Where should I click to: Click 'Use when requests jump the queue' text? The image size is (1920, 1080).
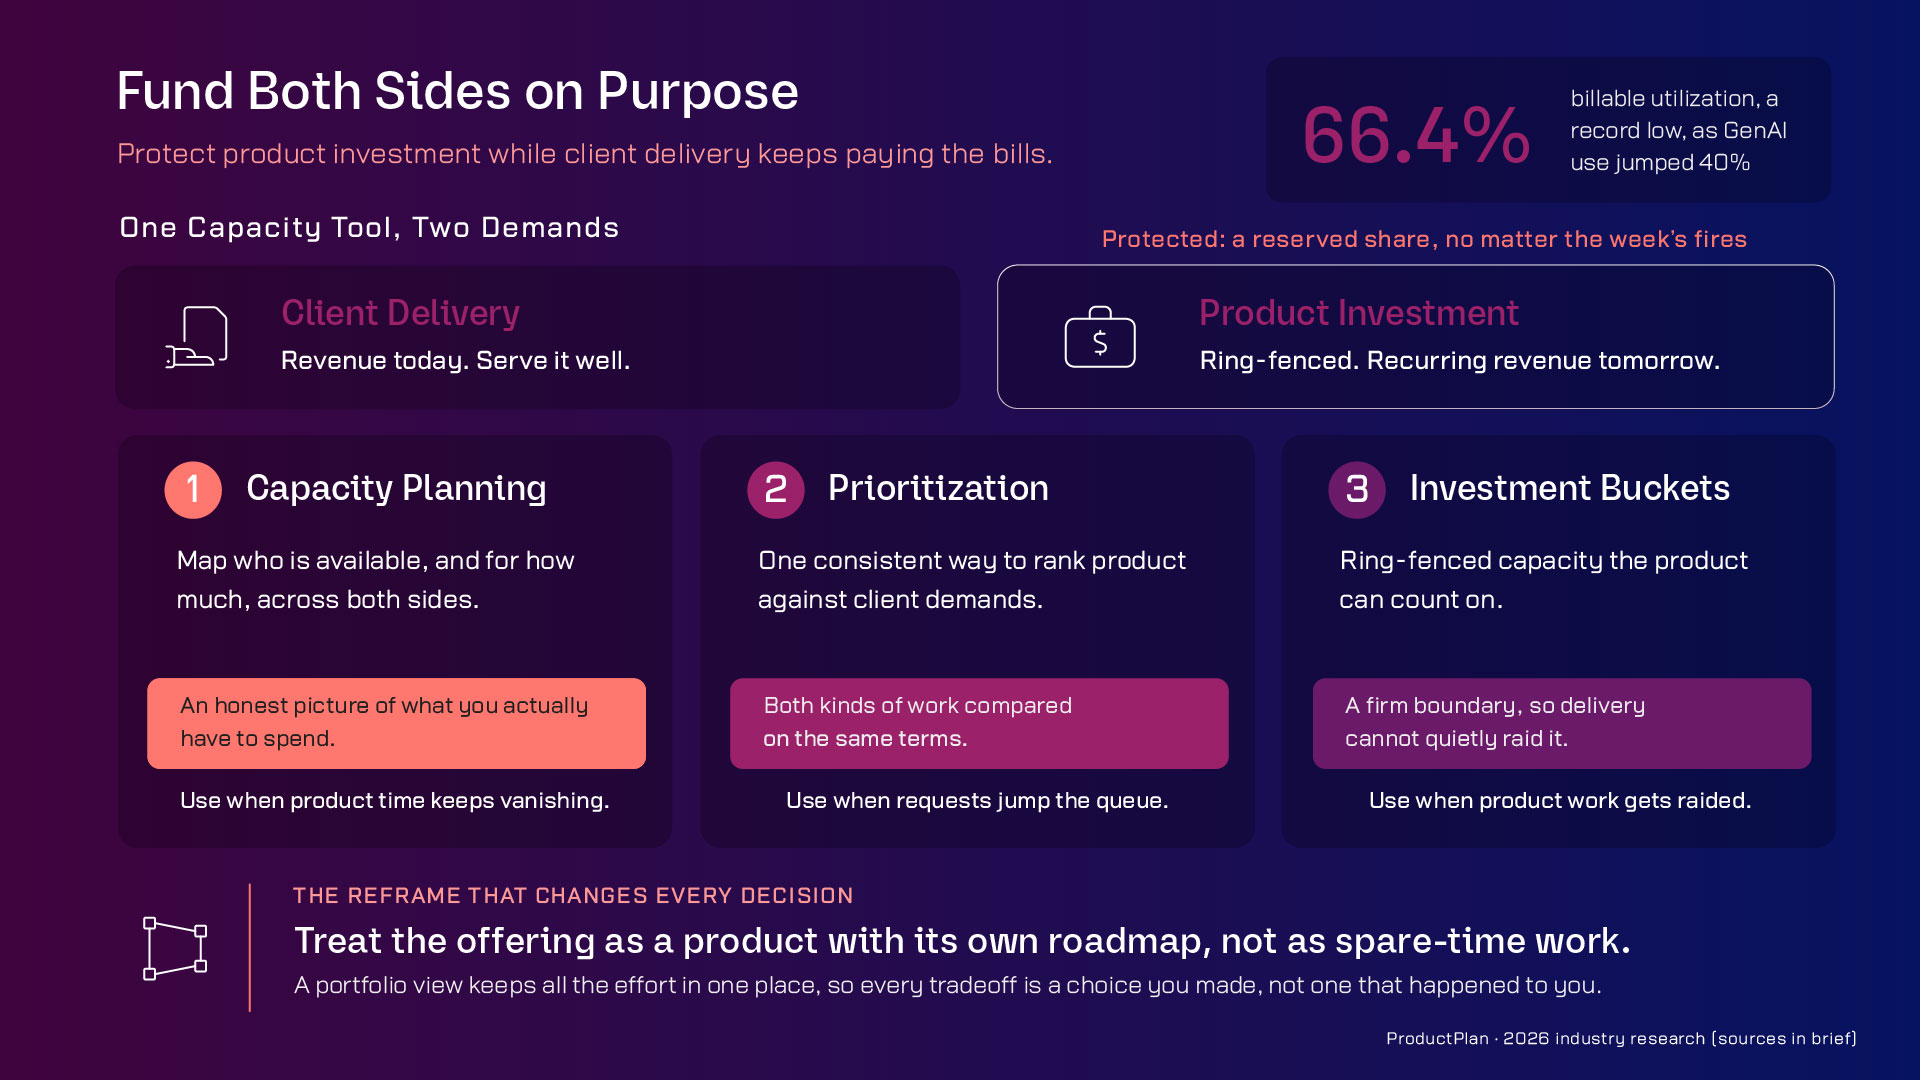coord(977,800)
